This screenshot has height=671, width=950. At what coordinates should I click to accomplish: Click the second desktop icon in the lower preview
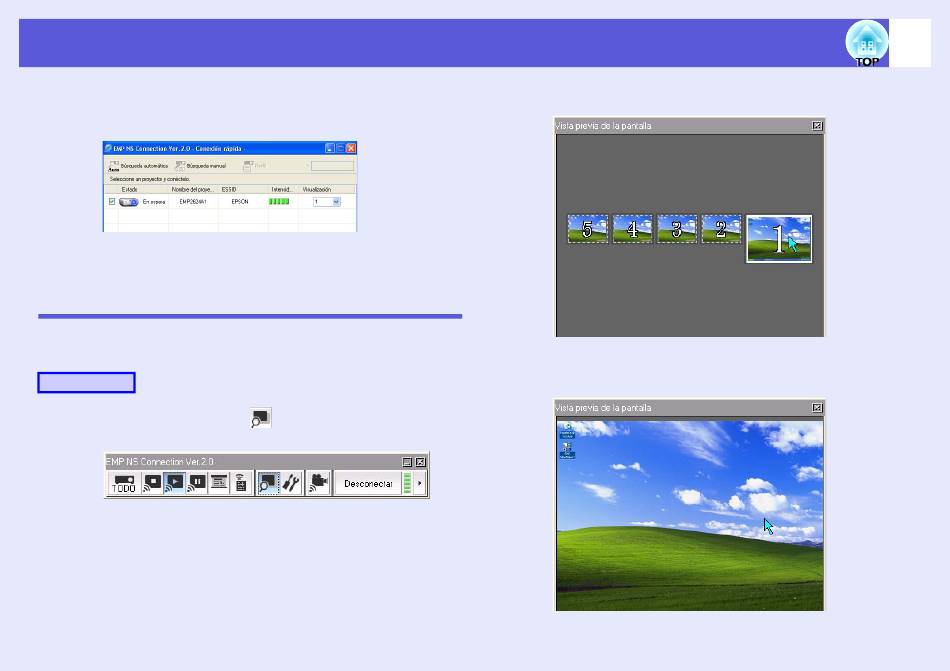(x=567, y=450)
